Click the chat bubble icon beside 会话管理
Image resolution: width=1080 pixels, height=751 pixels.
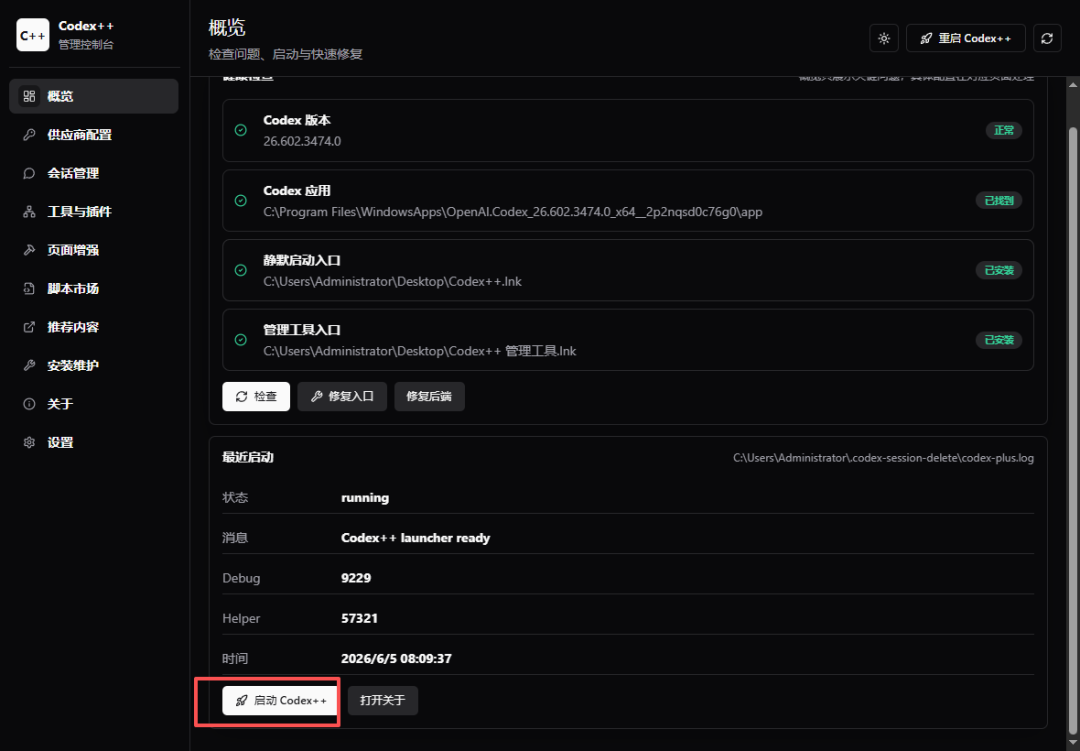(x=29, y=174)
